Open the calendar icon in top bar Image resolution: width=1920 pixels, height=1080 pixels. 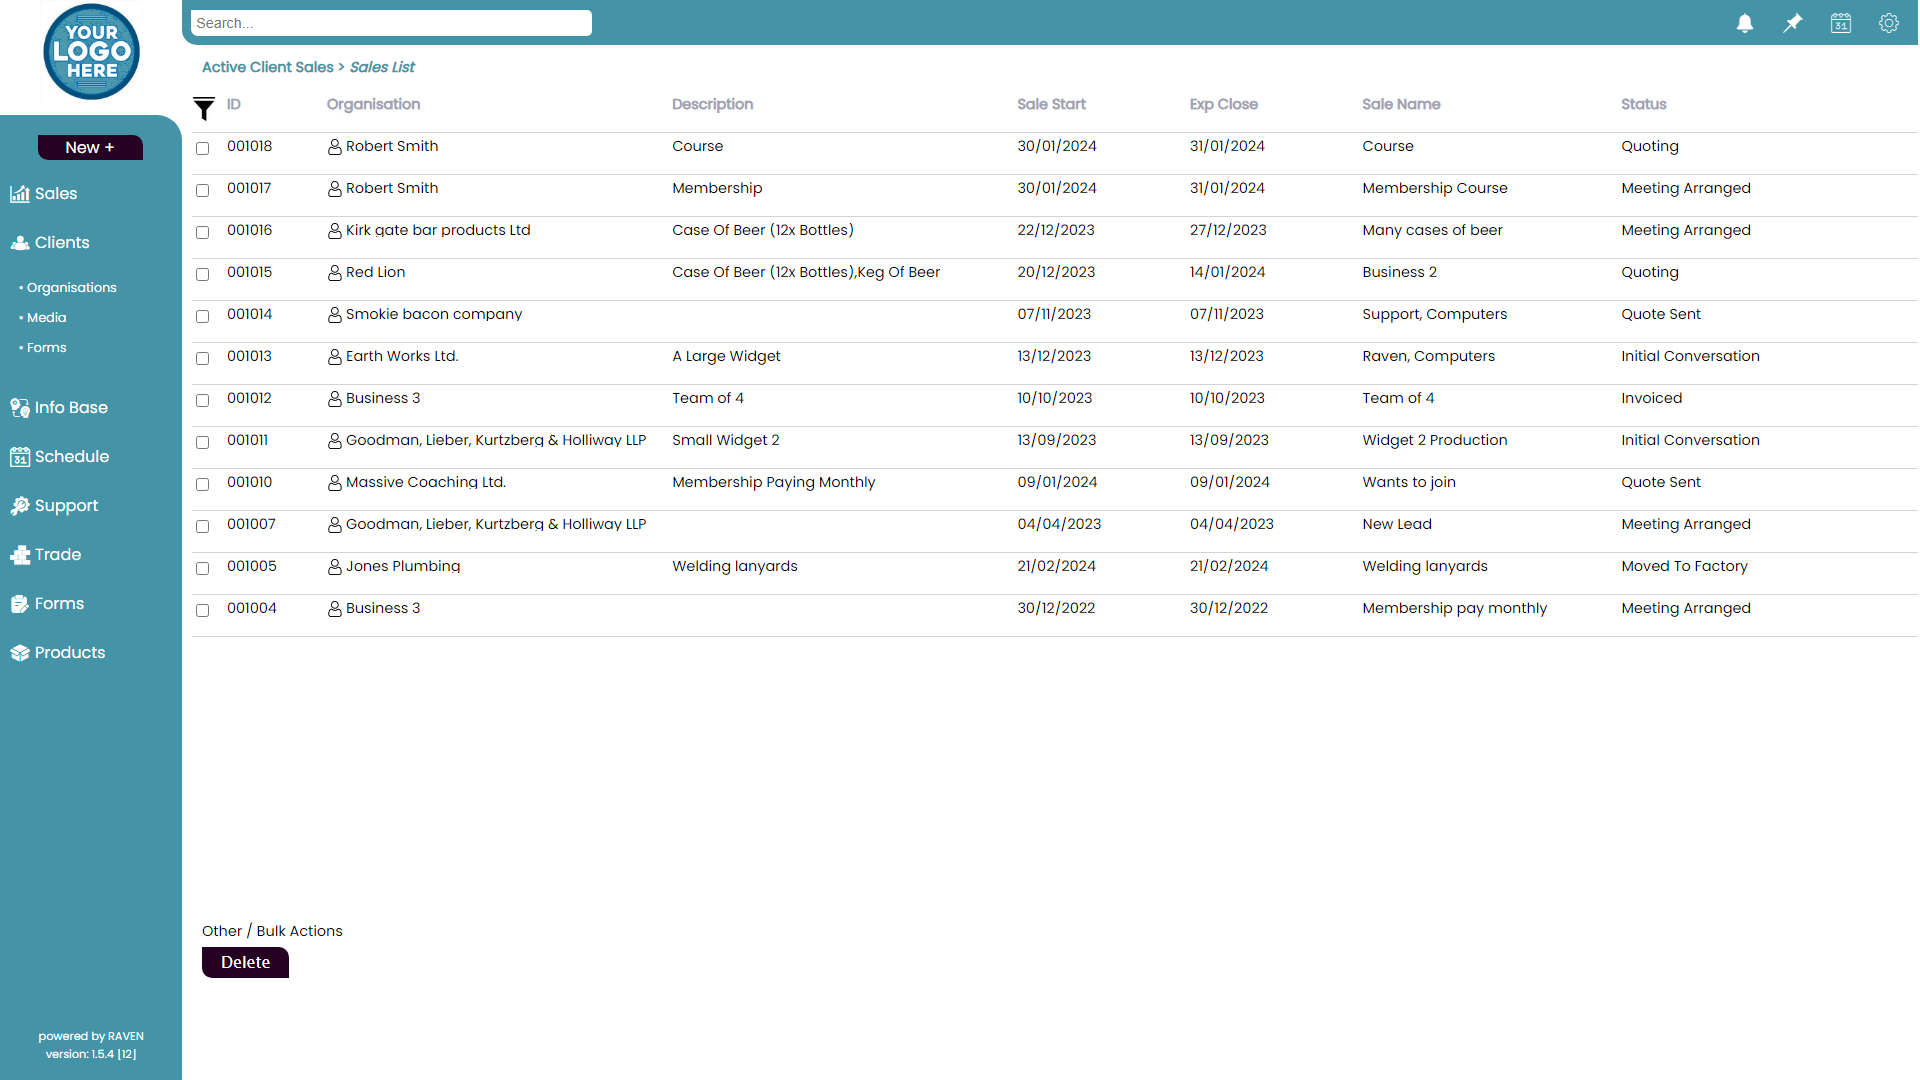tap(1840, 23)
